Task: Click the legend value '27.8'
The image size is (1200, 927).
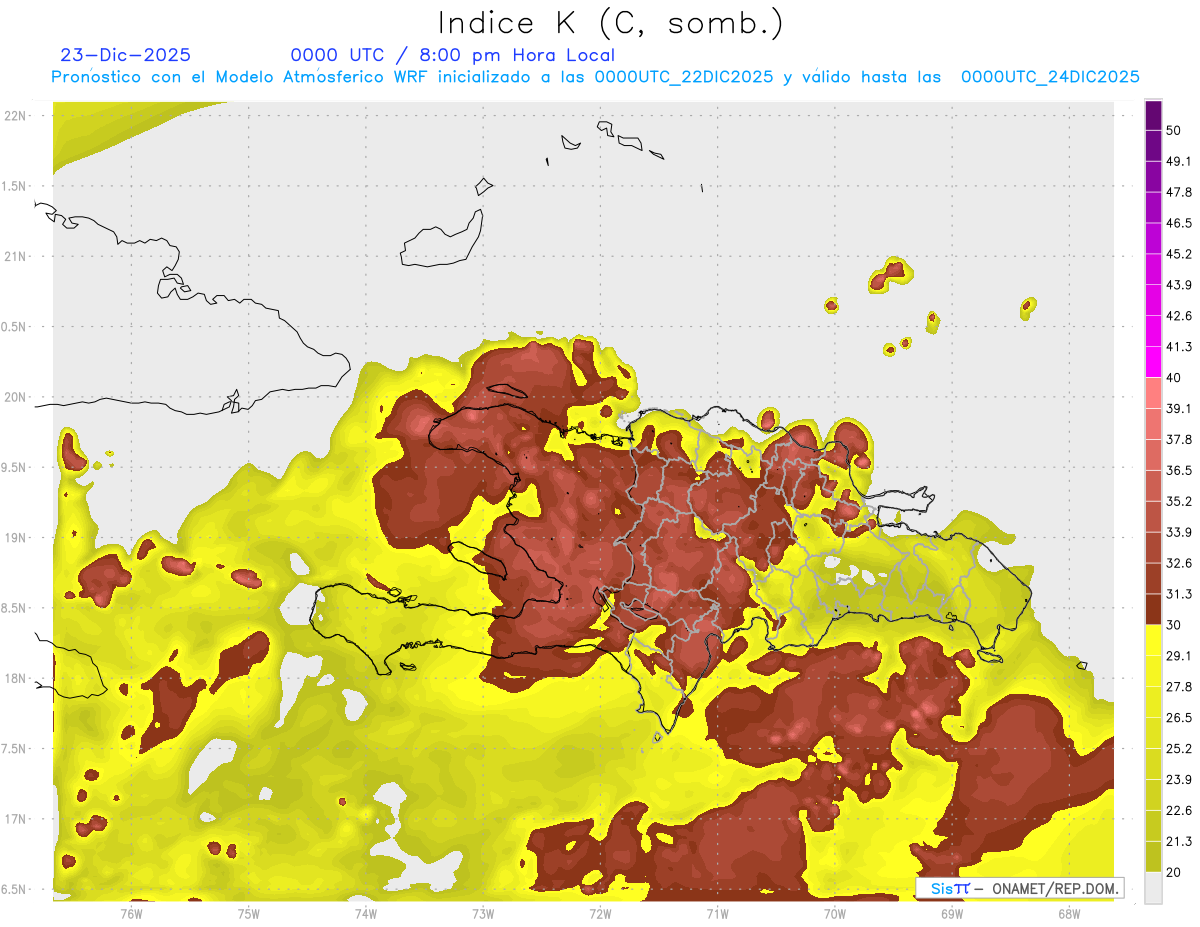Action: (1179, 687)
